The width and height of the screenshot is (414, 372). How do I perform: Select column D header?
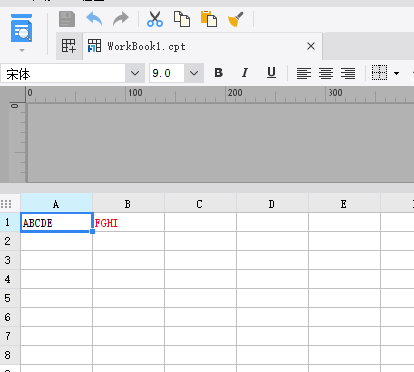click(272, 203)
